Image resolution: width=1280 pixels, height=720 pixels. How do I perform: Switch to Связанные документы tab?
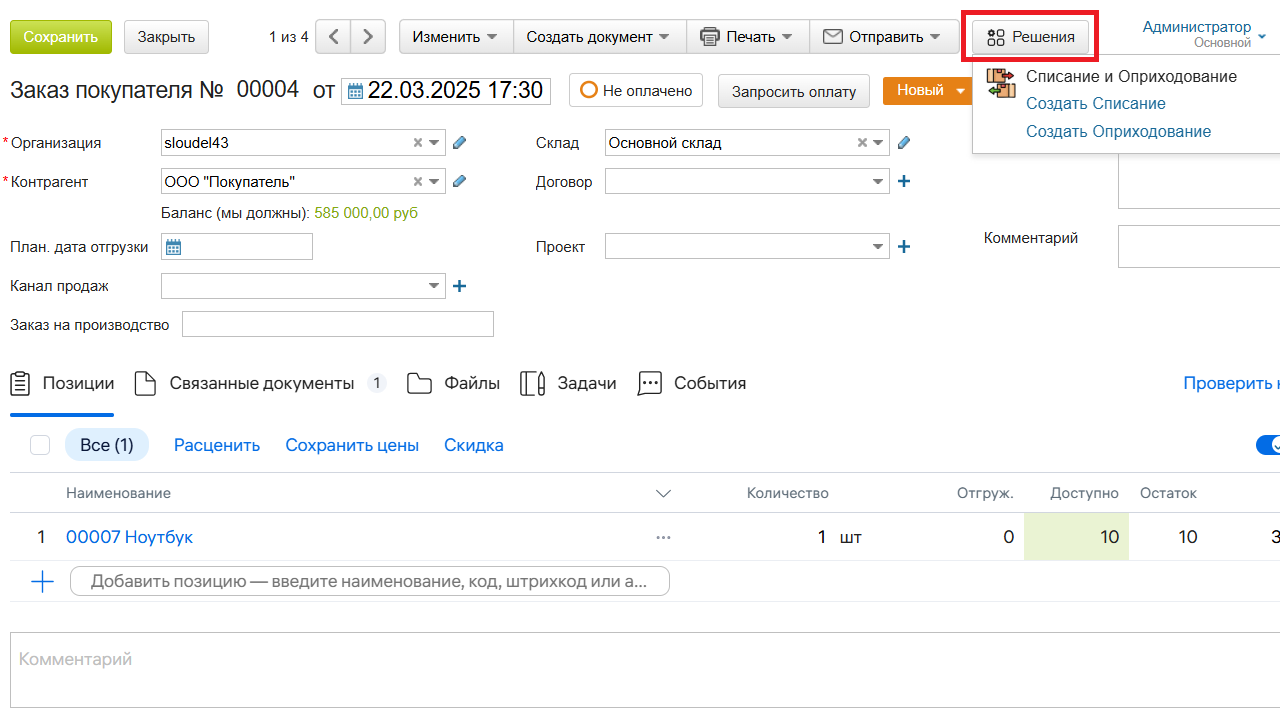[x=261, y=384]
